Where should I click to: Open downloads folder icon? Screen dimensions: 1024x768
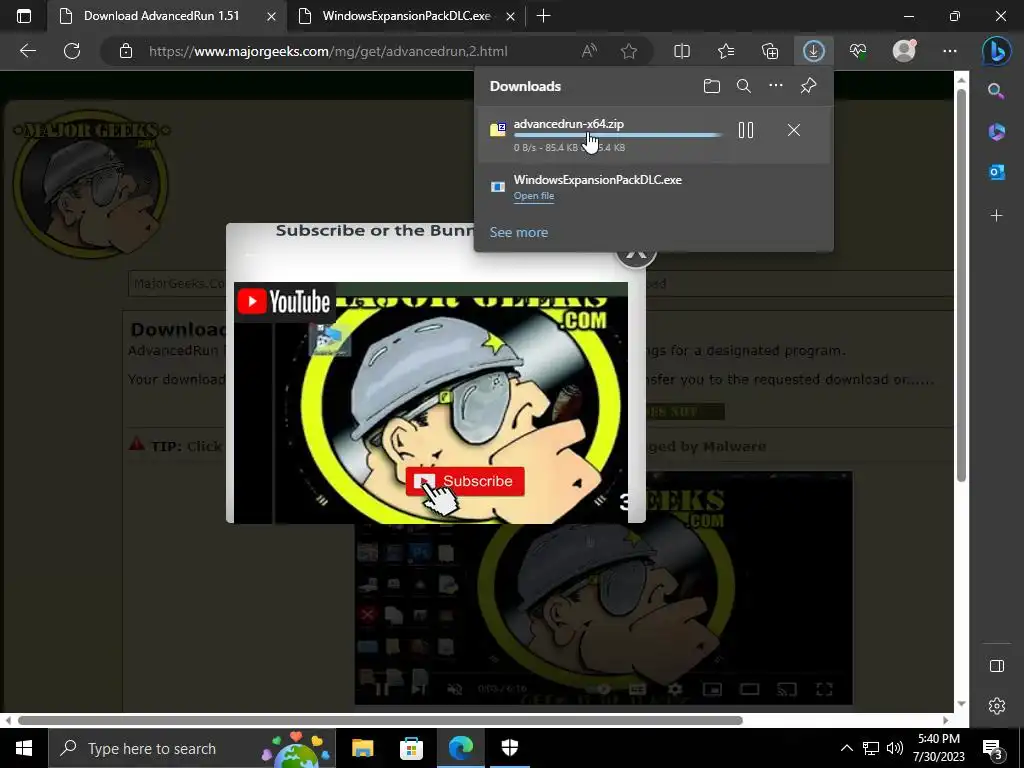coord(712,86)
